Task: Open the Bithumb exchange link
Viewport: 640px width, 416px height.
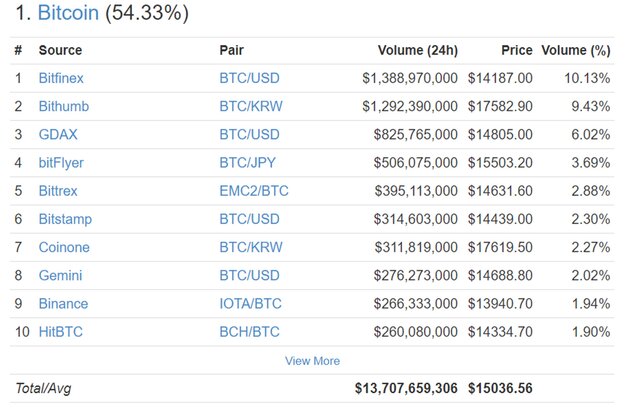Action: click(x=64, y=106)
